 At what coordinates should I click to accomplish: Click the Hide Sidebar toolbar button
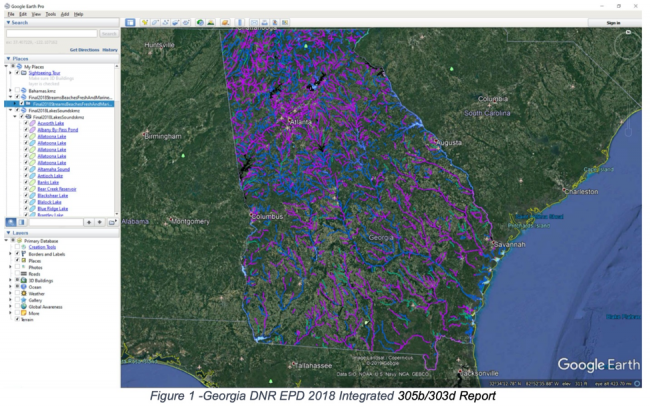click(129, 22)
